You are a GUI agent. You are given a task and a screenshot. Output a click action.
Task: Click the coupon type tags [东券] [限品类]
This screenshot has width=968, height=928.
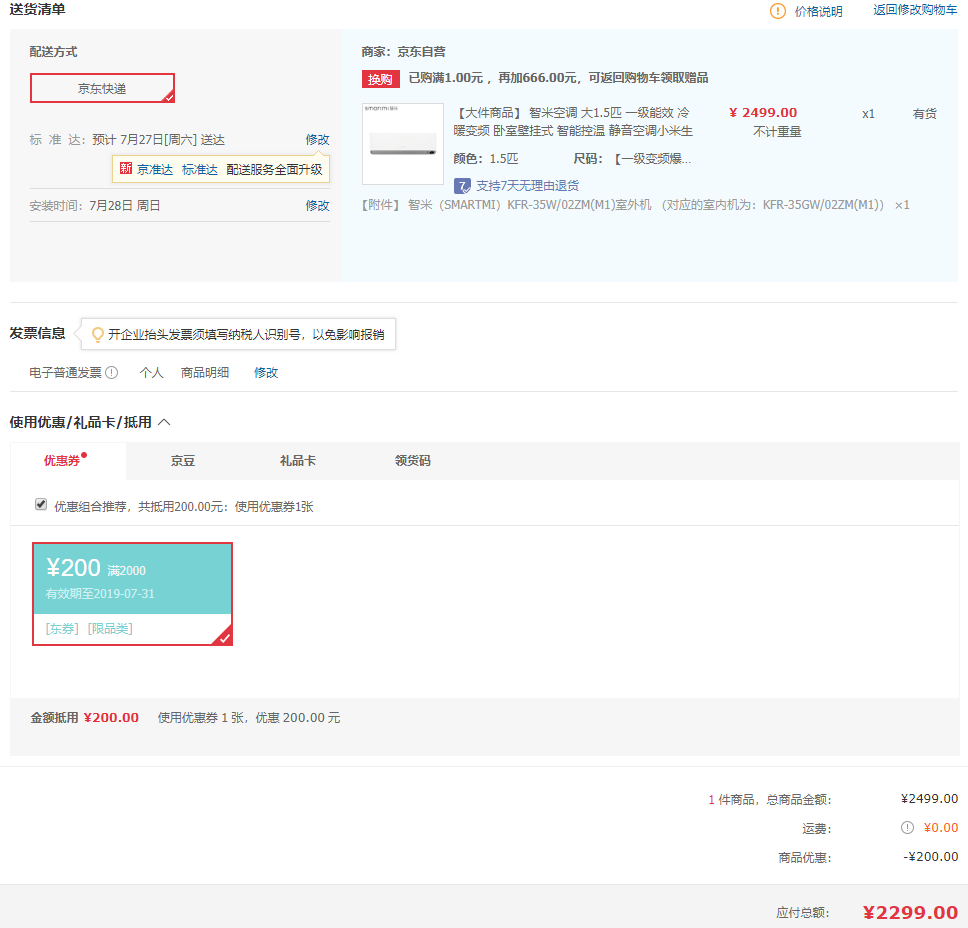(89, 629)
